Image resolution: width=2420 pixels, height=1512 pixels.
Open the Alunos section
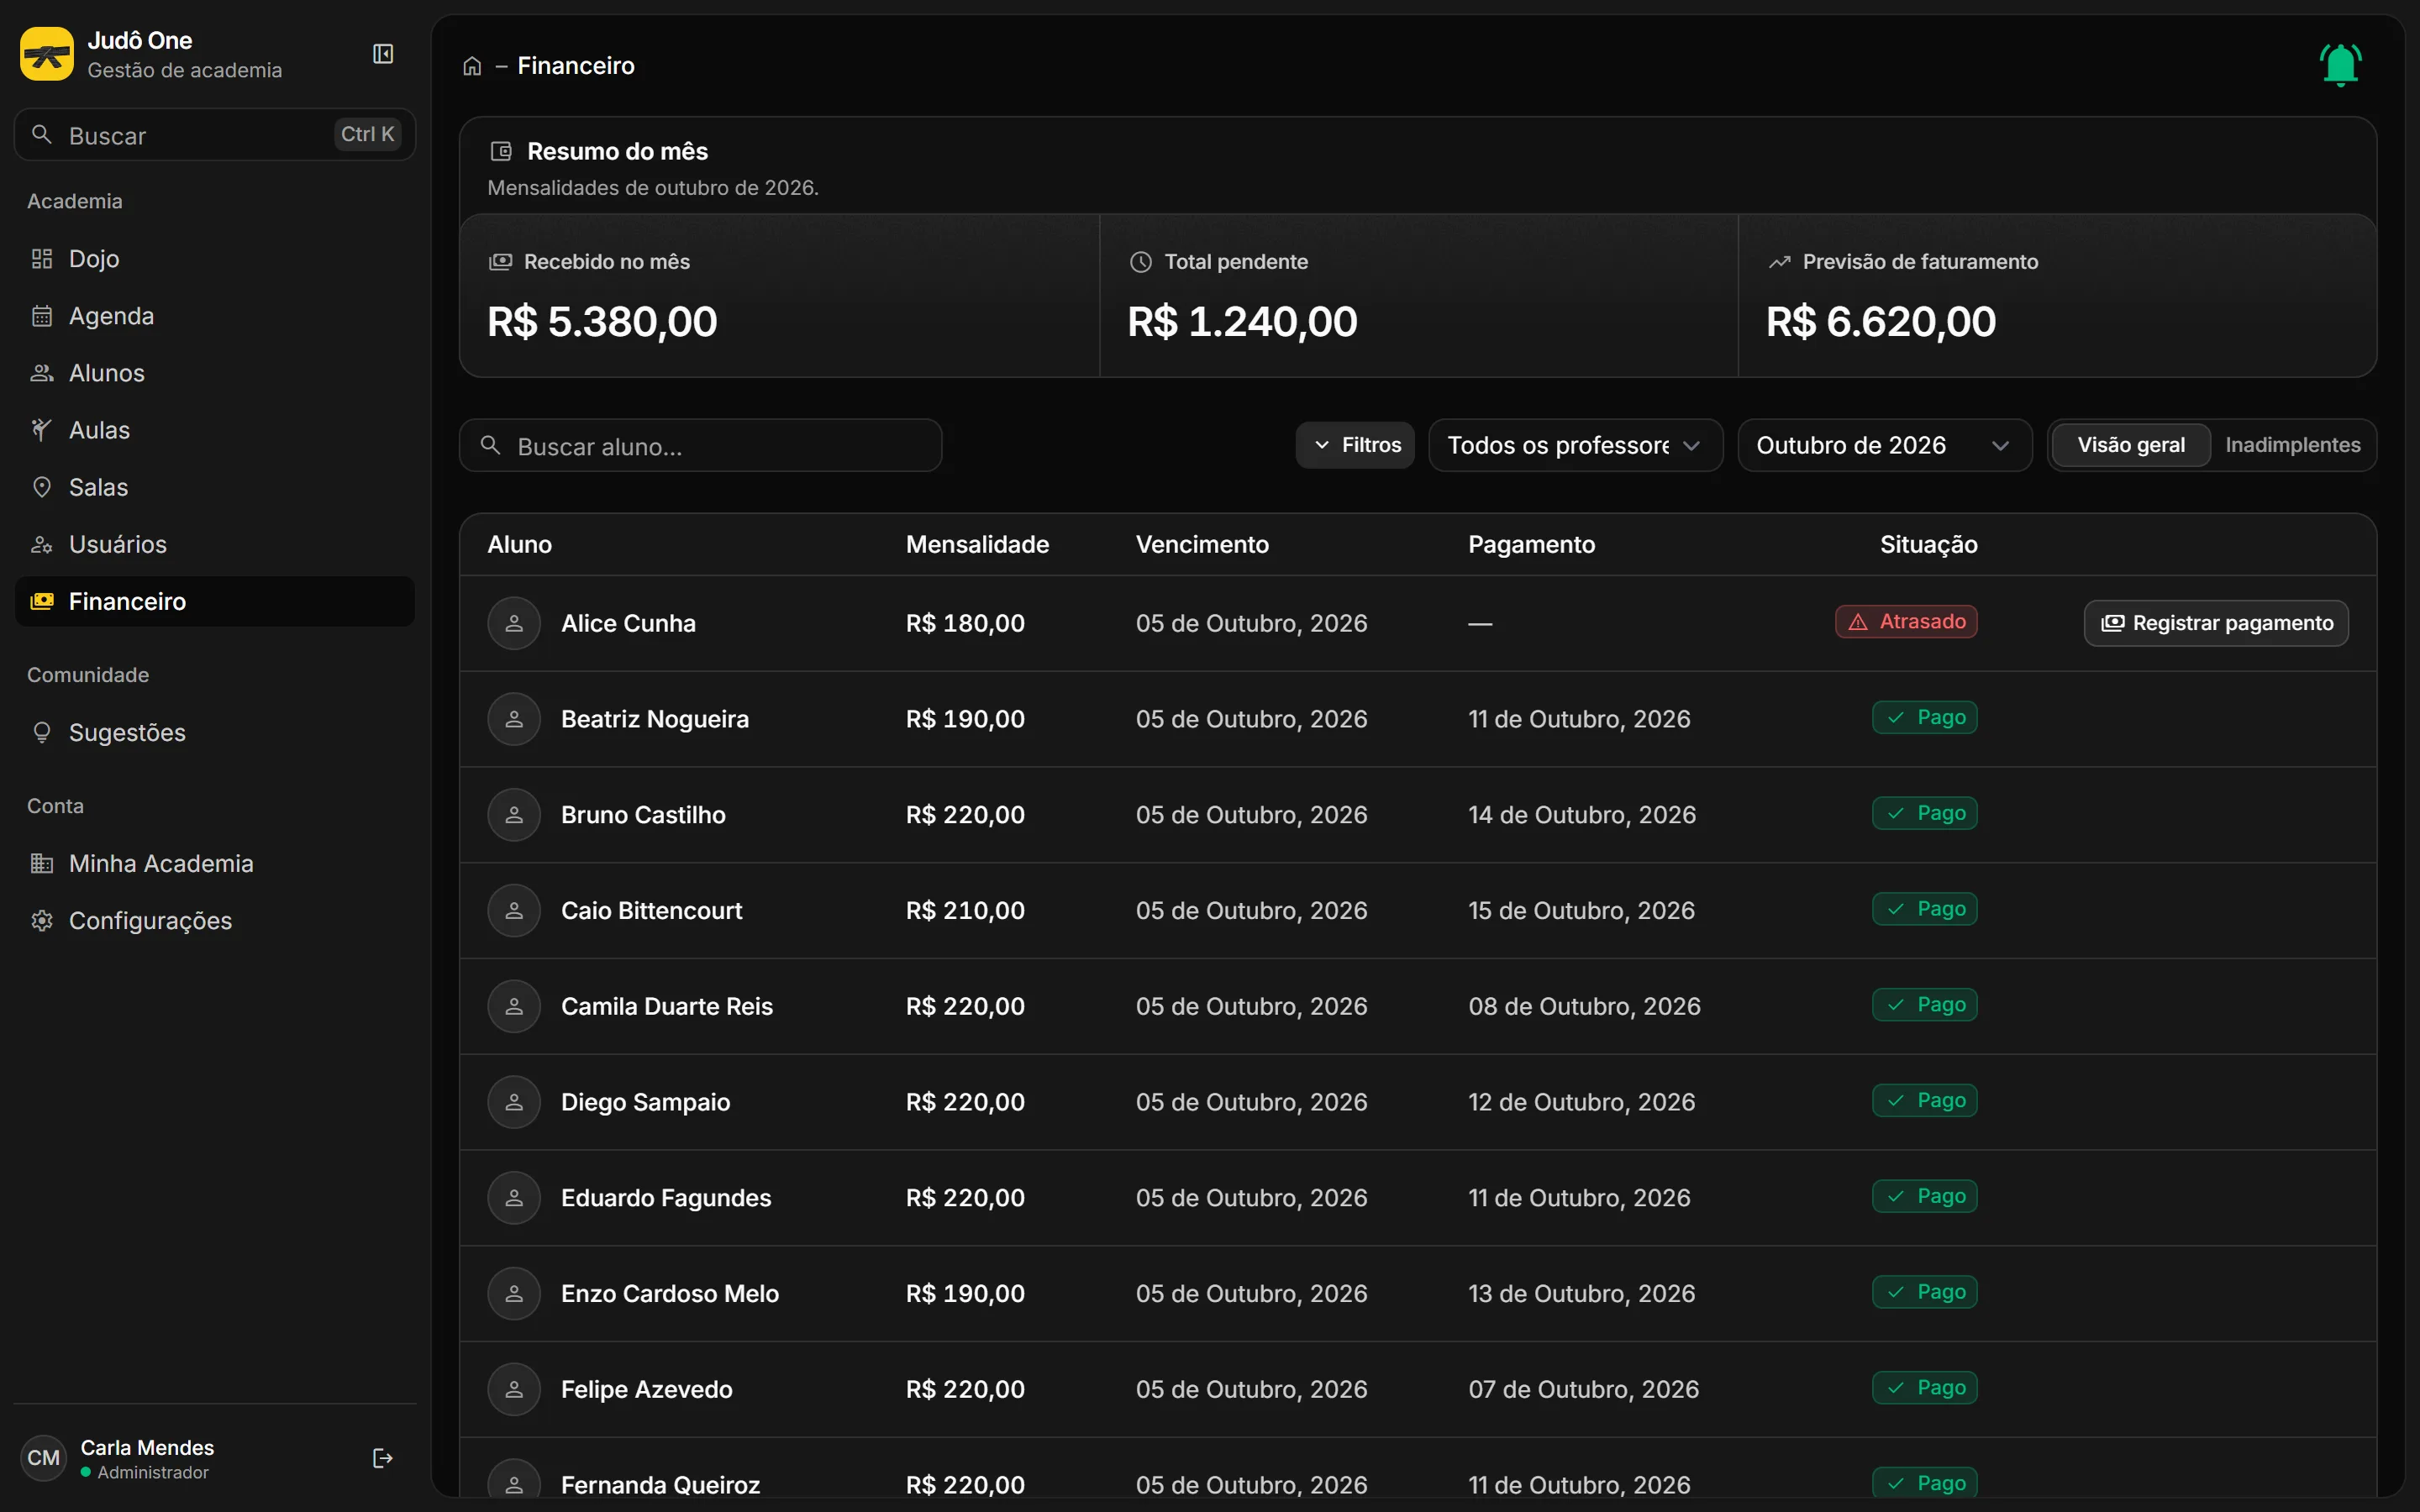(215, 373)
